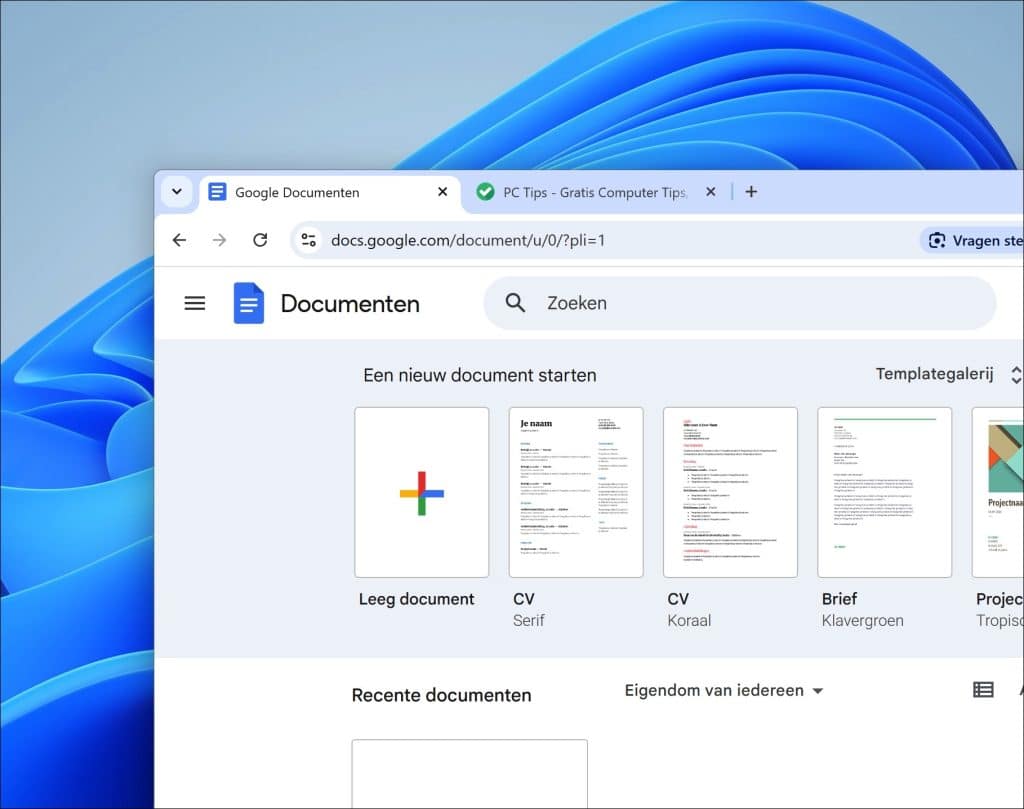Open the CV Koraal template

pos(730,492)
